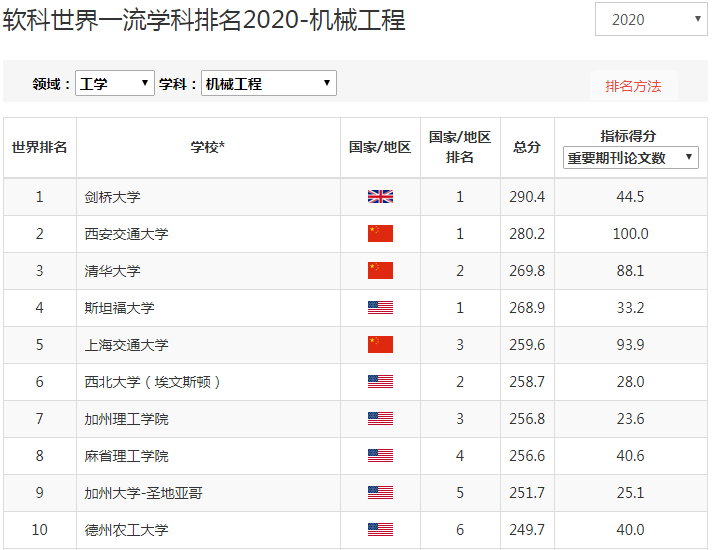Click indicator score 33.2
This screenshot has width=712, height=550.
pos(631,307)
